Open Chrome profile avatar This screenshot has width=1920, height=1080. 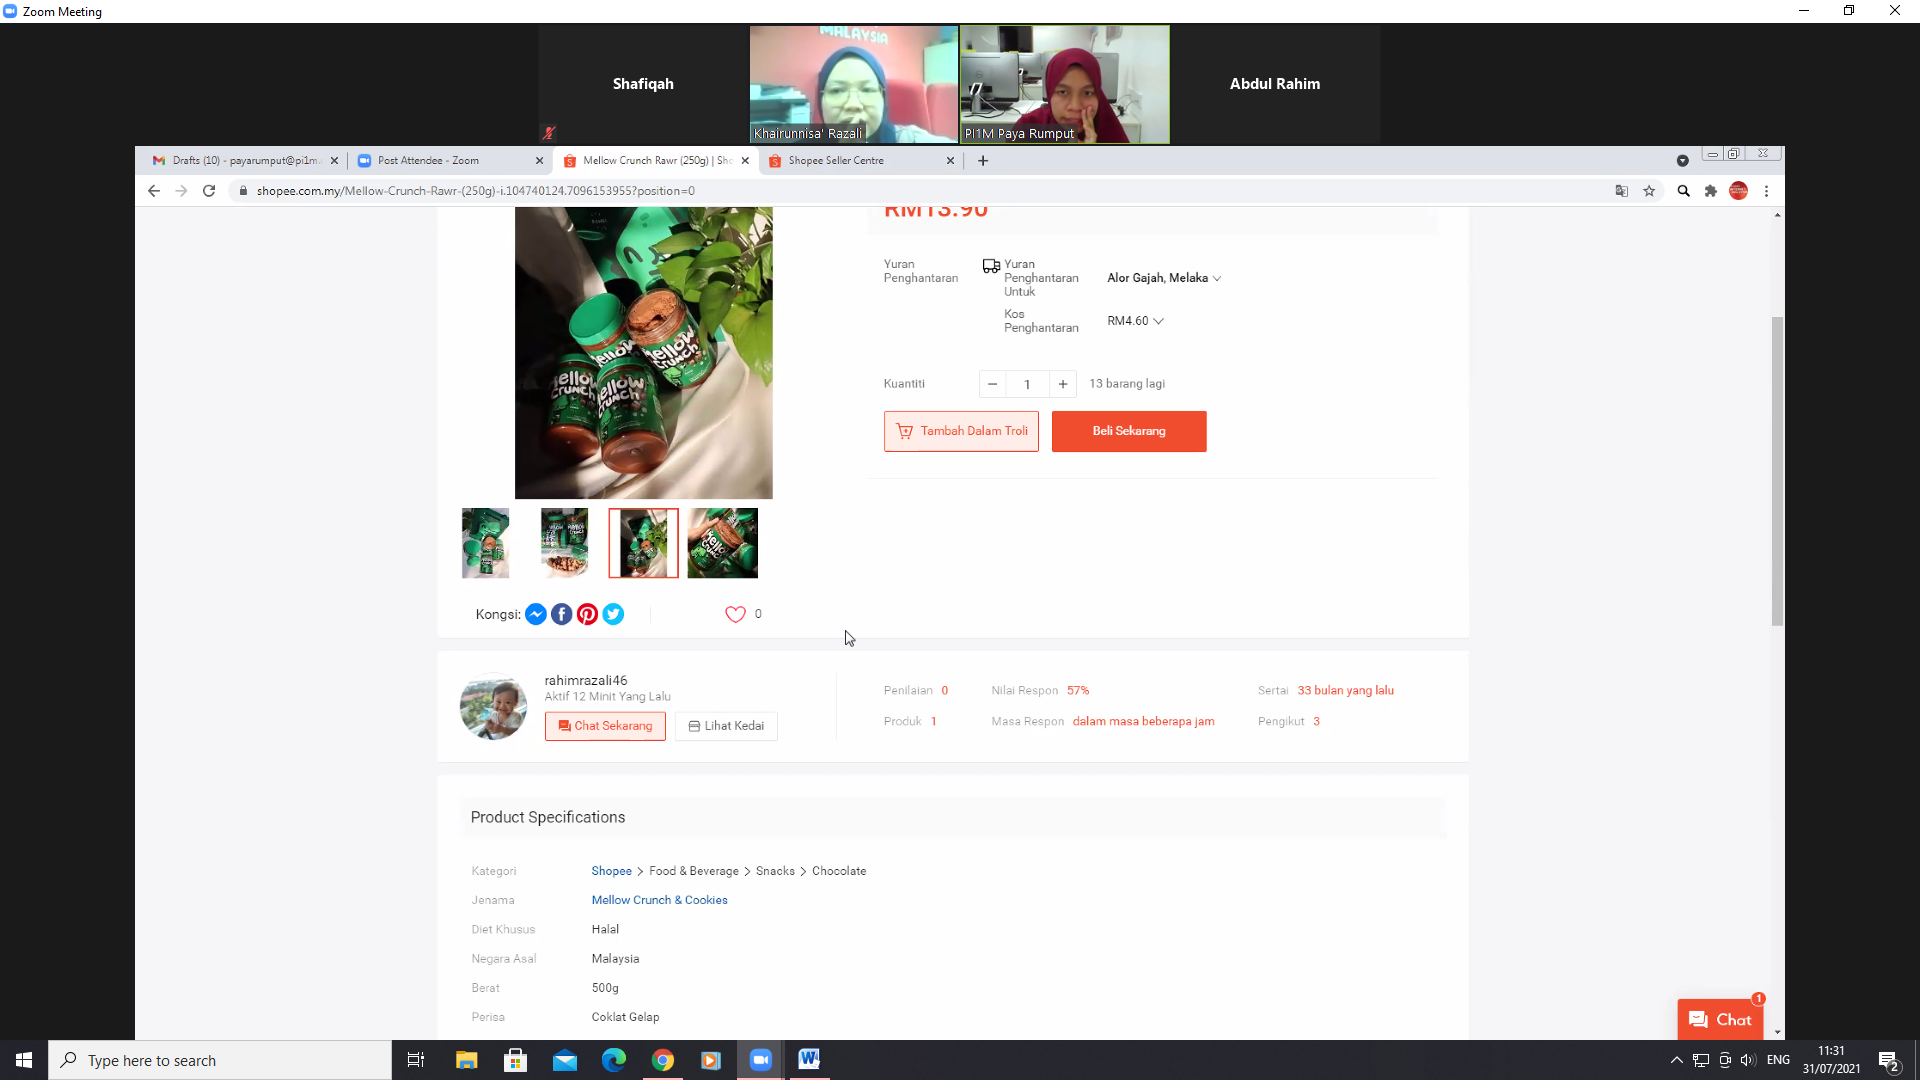click(x=1739, y=191)
